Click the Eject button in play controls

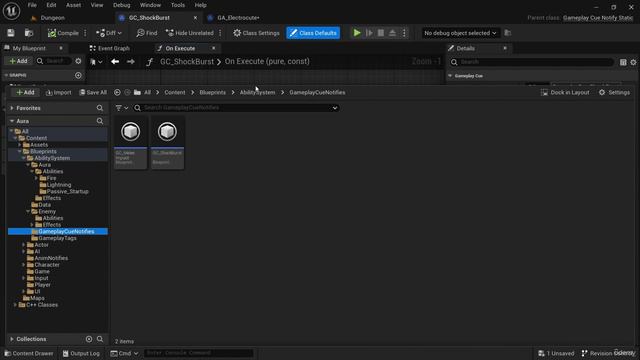(392, 33)
